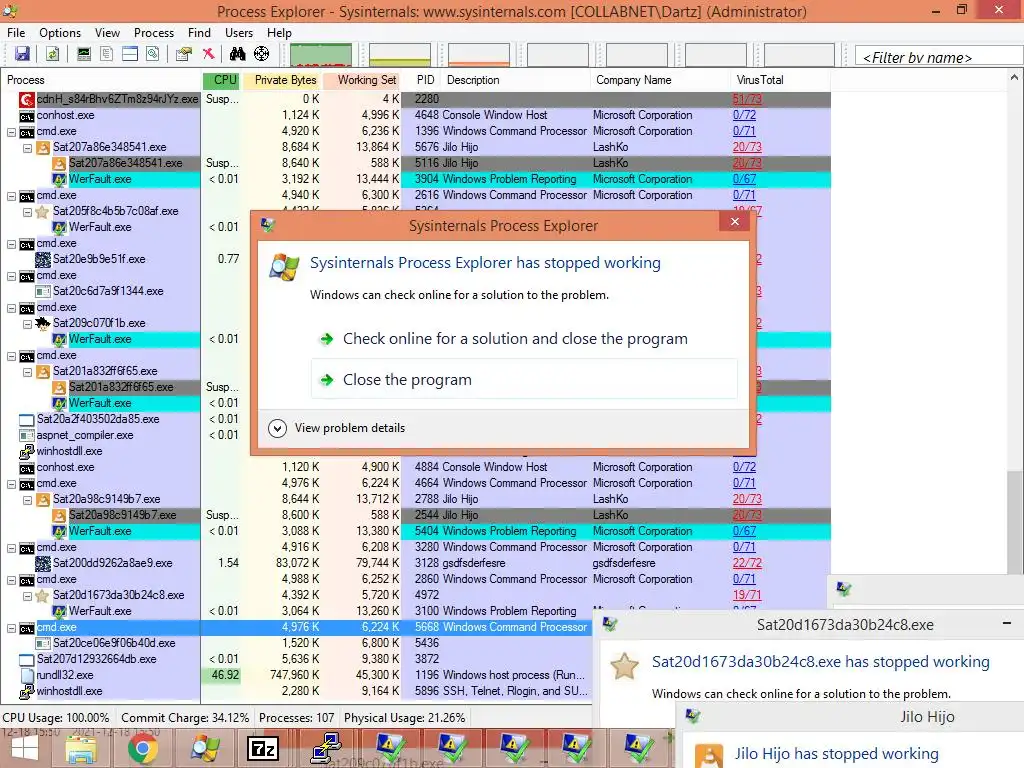Screen dimensions: 1024x768
Task: Click the Save toolbar icon
Action: pyautogui.click(x=22, y=54)
